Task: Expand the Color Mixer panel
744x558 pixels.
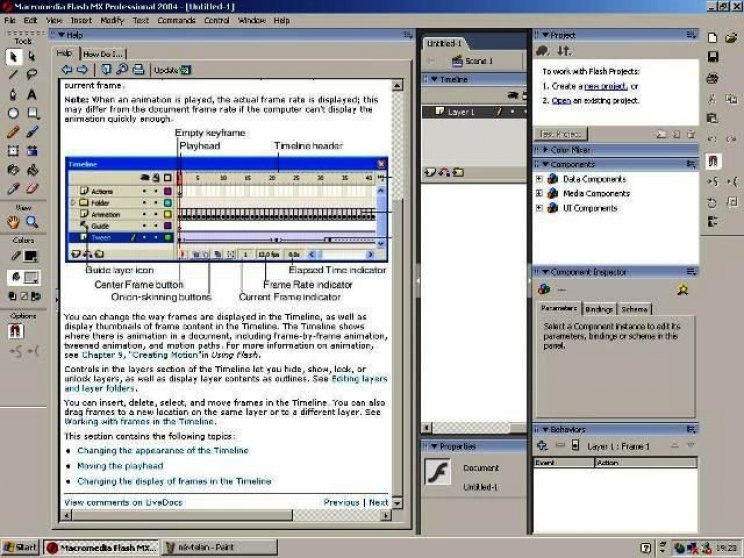Action: tap(545, 149)
